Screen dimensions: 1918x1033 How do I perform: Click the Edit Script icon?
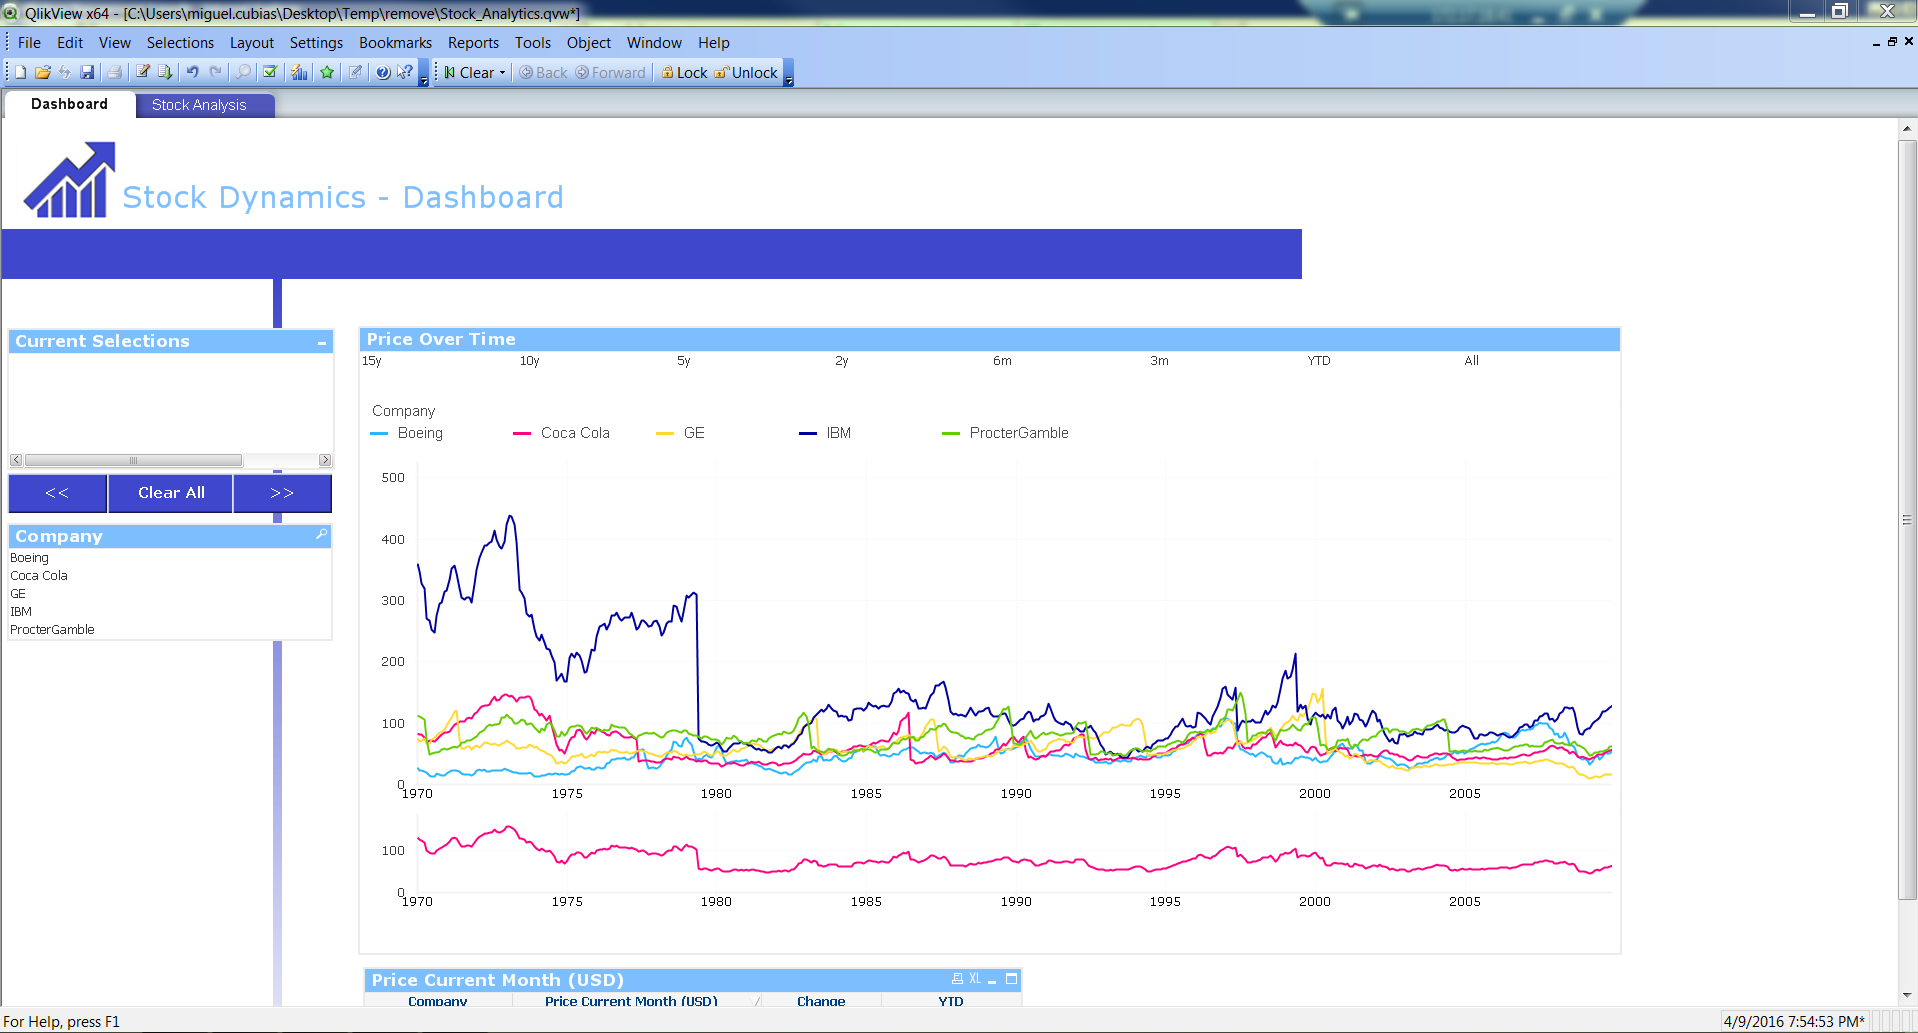143,72
